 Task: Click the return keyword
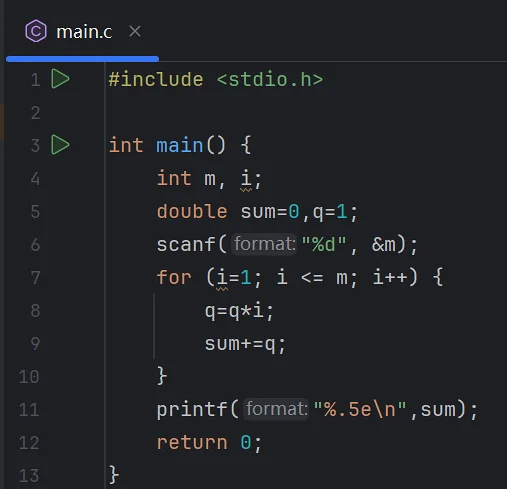[192, 442]
